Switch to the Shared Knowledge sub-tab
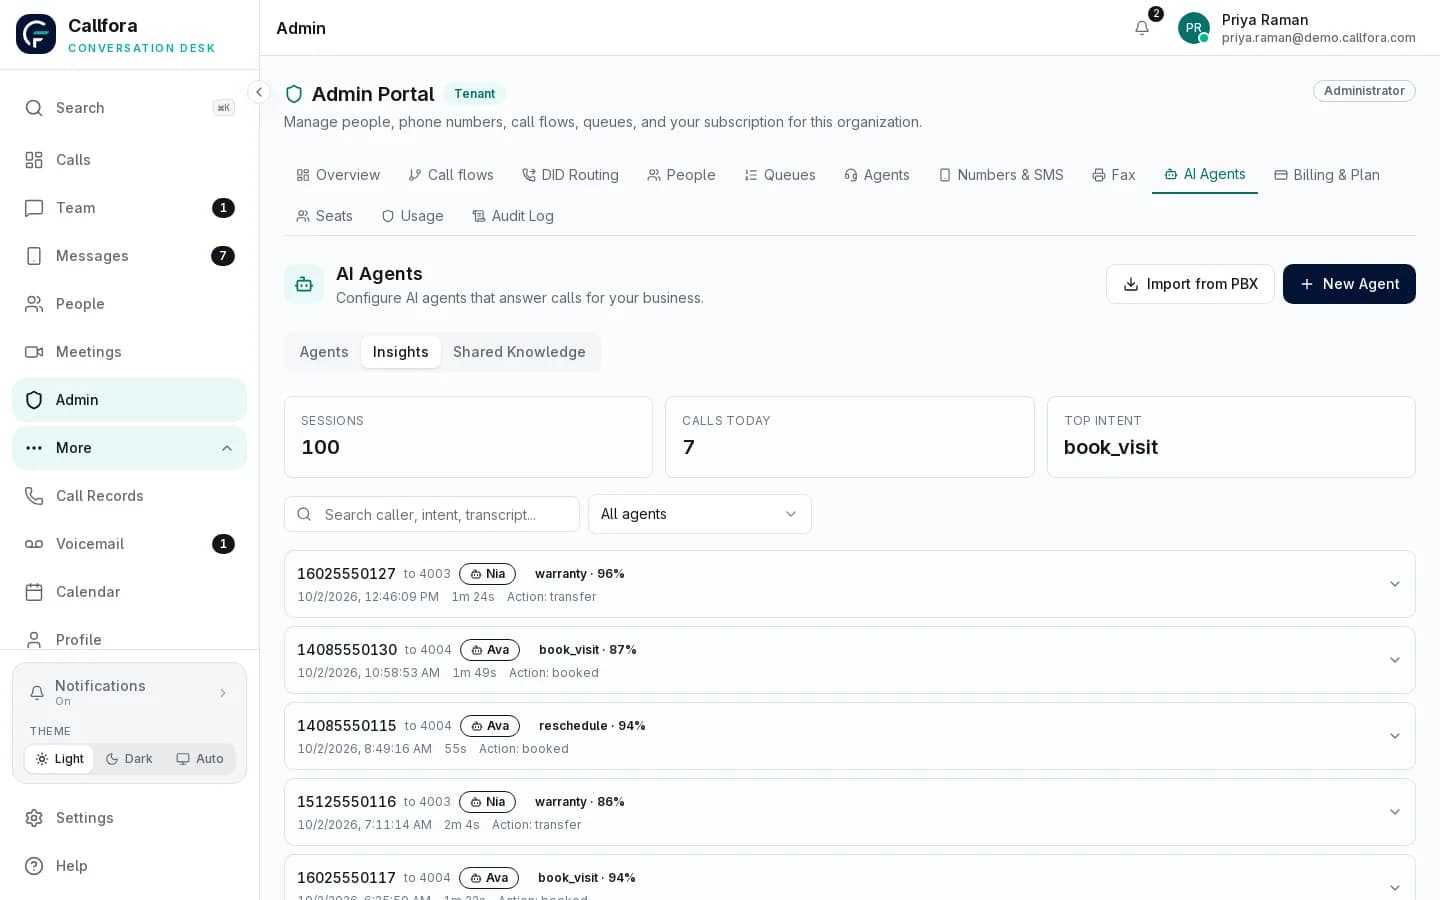Image resolution: width=1440 pixels, height=900 pixels. tap(519, 352)
